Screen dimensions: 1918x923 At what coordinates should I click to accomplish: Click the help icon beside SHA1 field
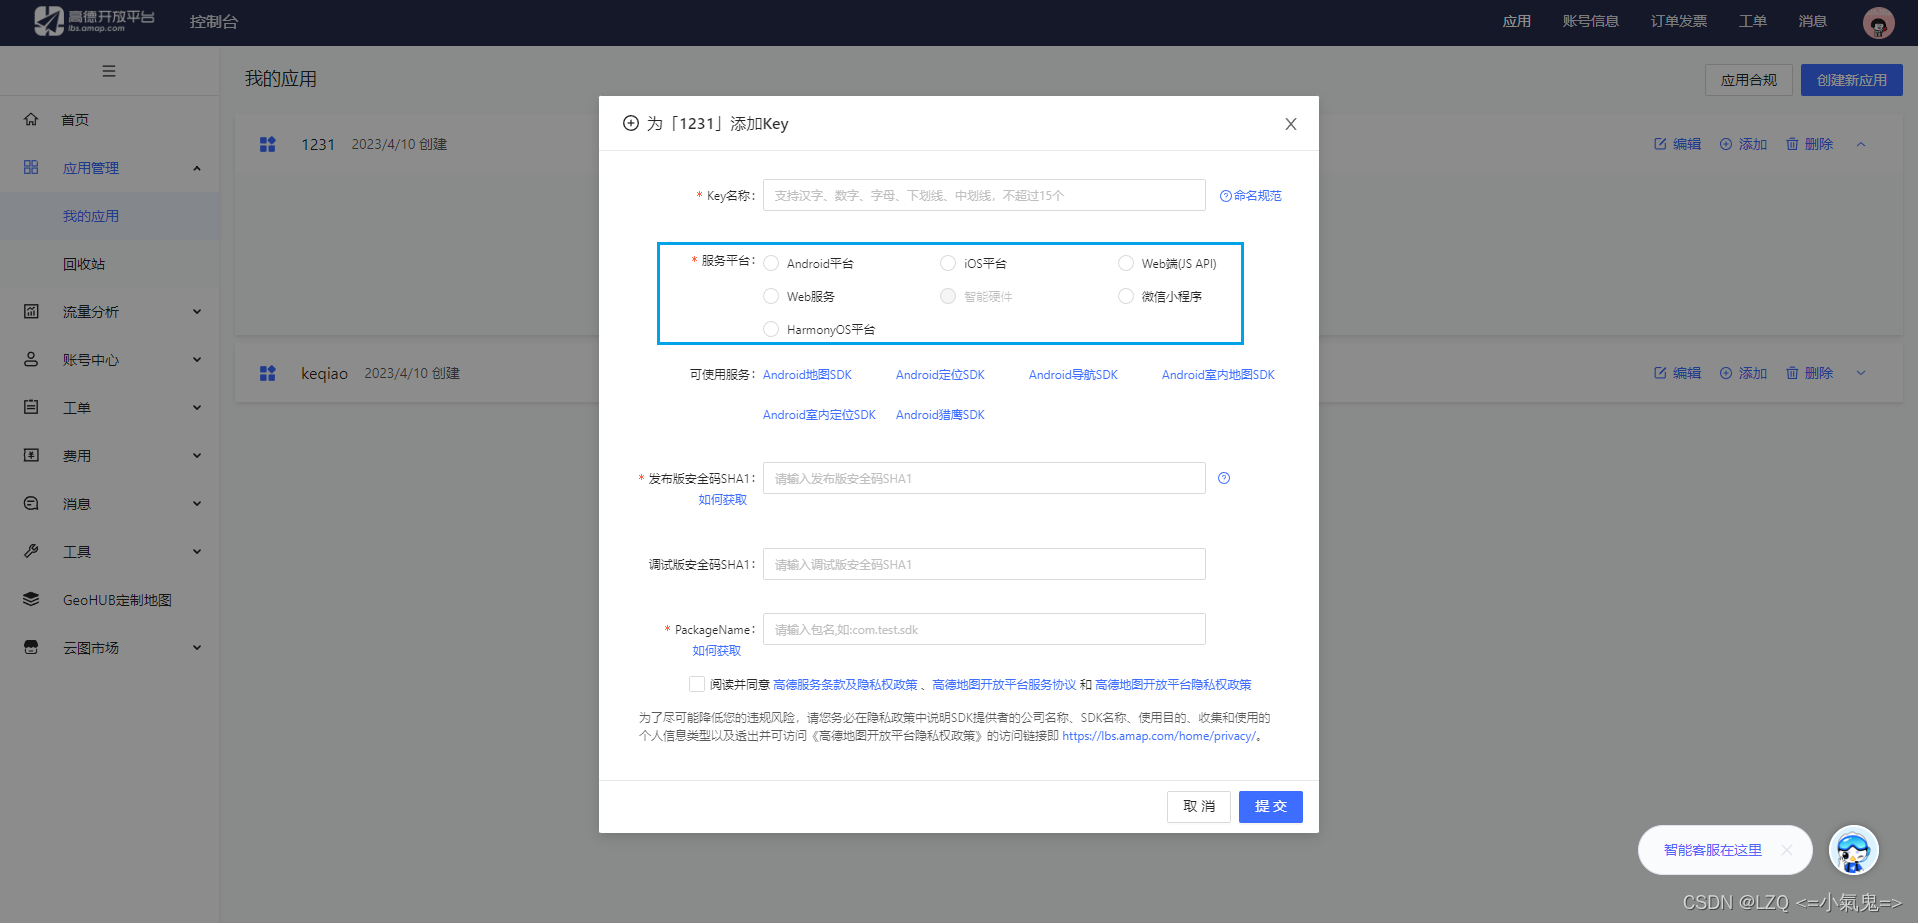click(x=1224, y=478)
